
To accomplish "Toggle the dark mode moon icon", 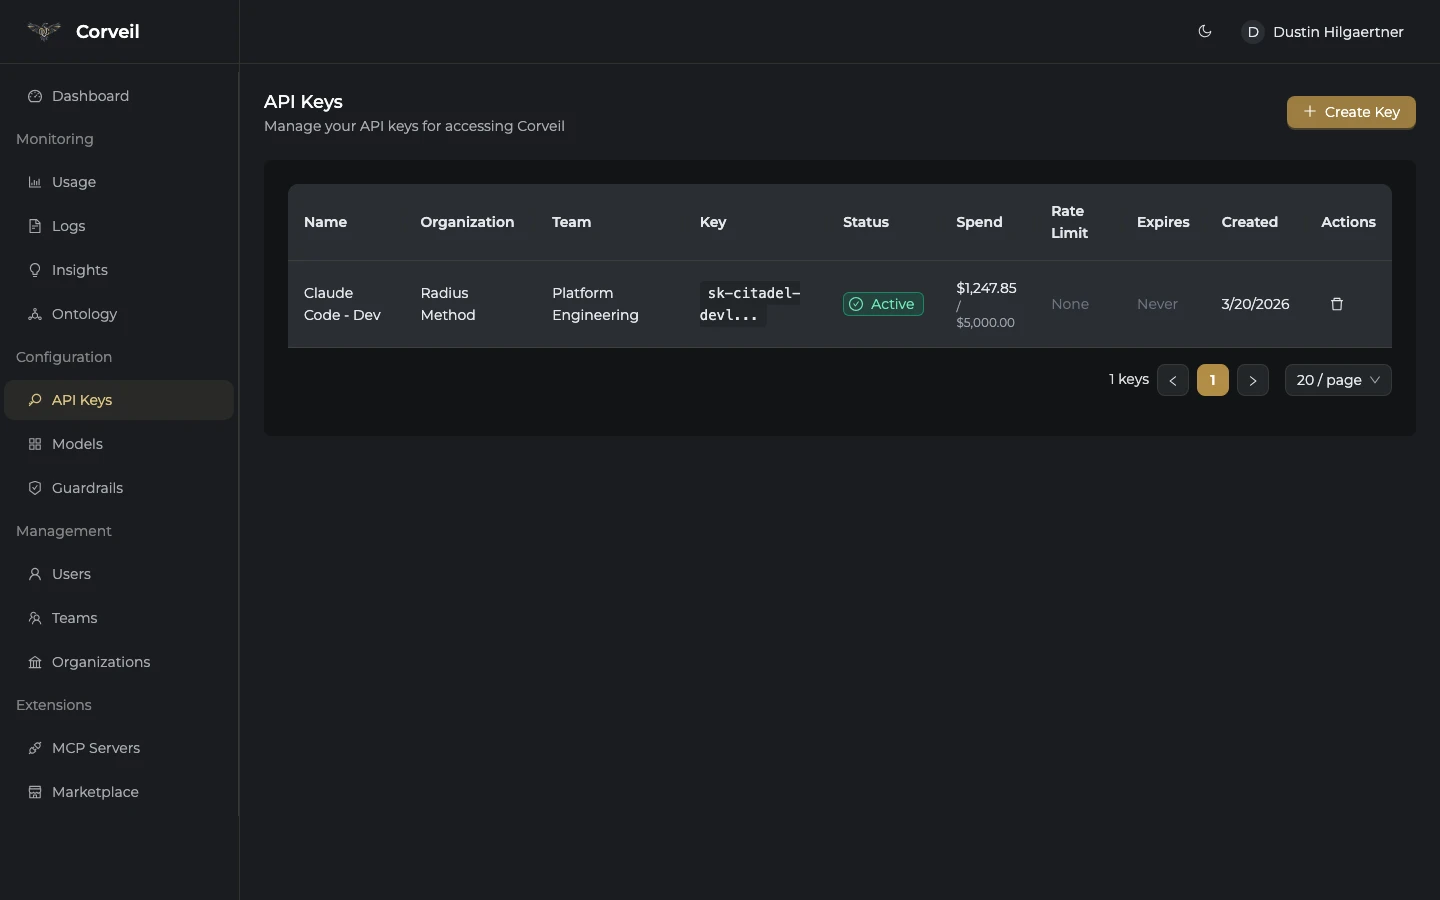I will coord(1204,32).
